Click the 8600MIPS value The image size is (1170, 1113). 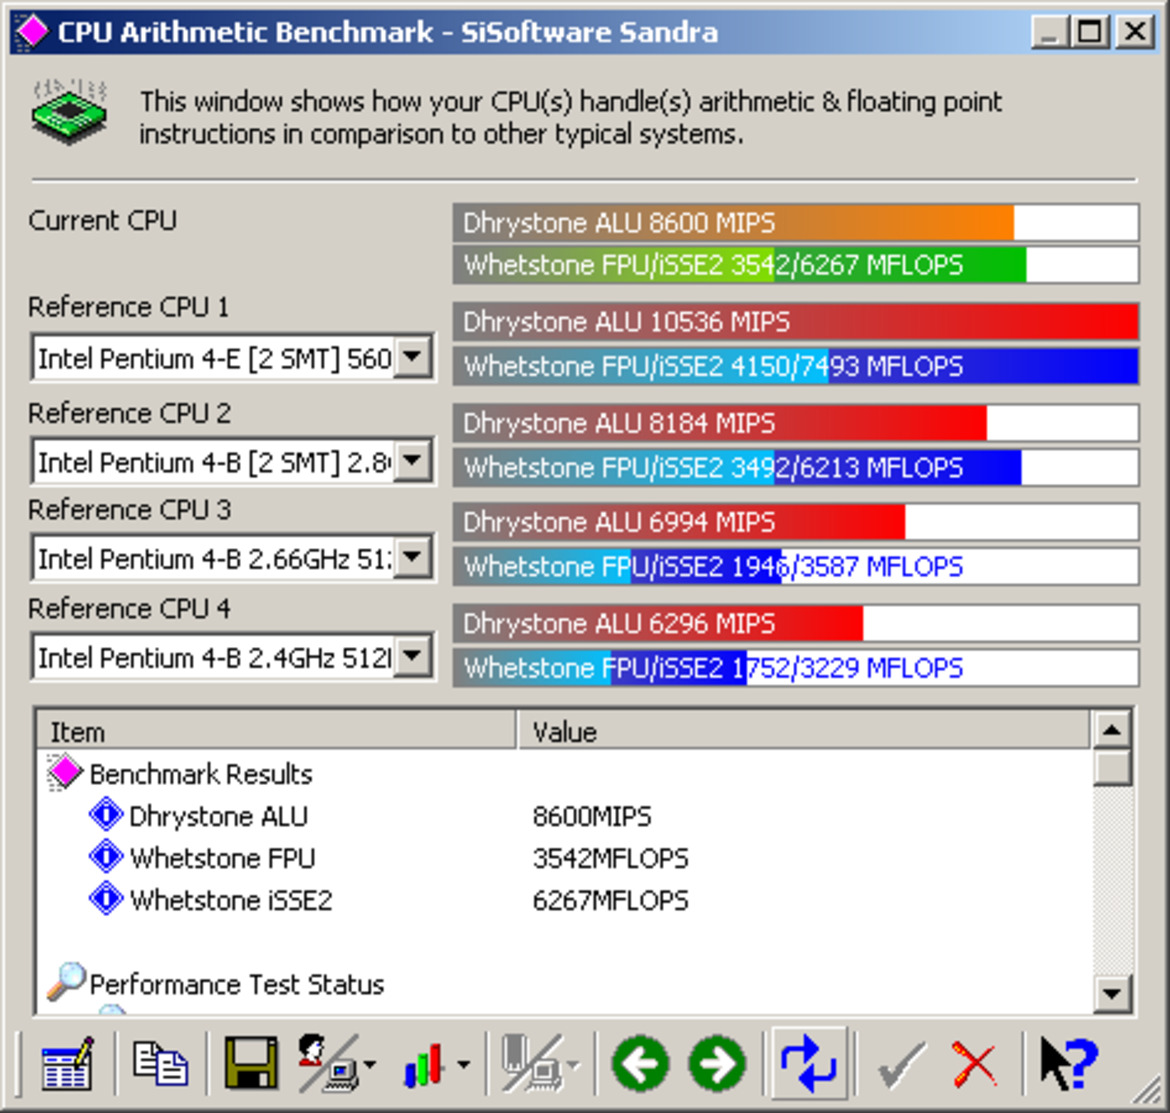tap(592, 816)
